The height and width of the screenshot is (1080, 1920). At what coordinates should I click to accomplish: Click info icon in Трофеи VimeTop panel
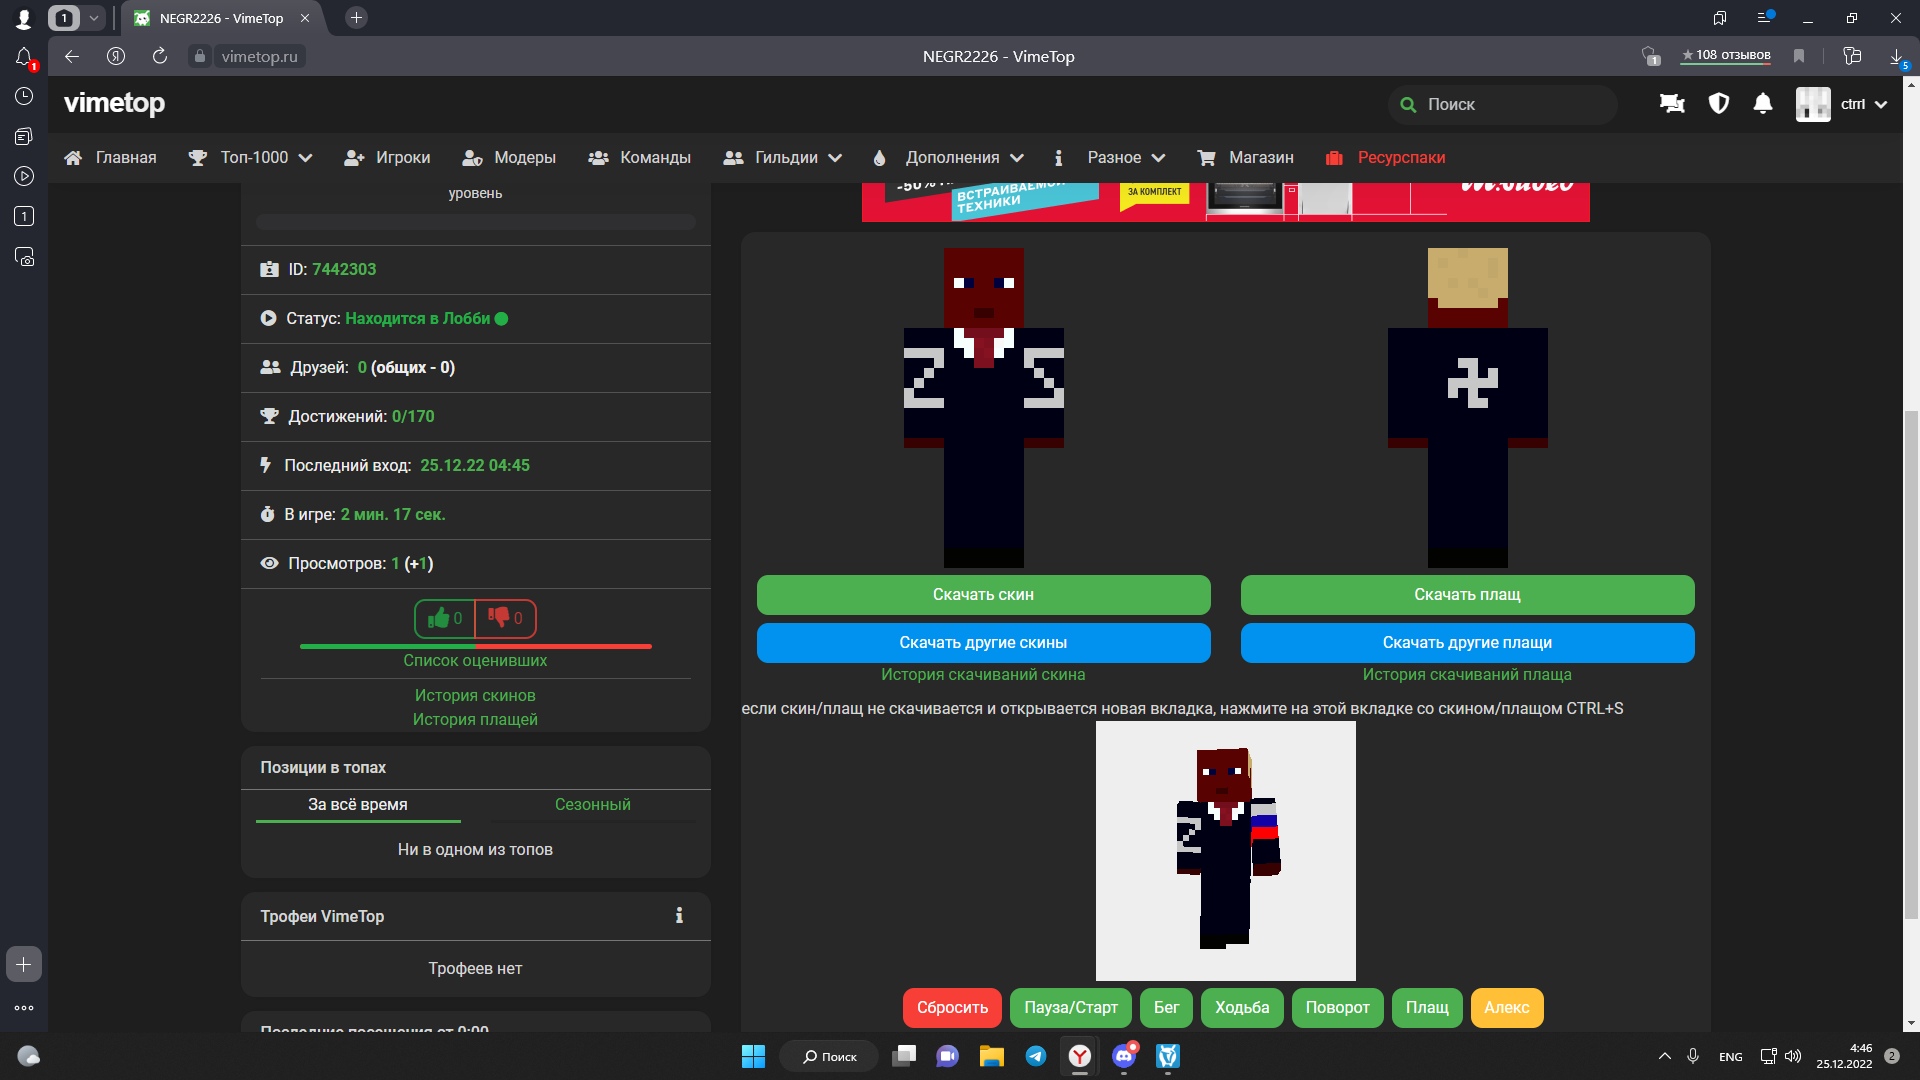[x=679, y=916]
